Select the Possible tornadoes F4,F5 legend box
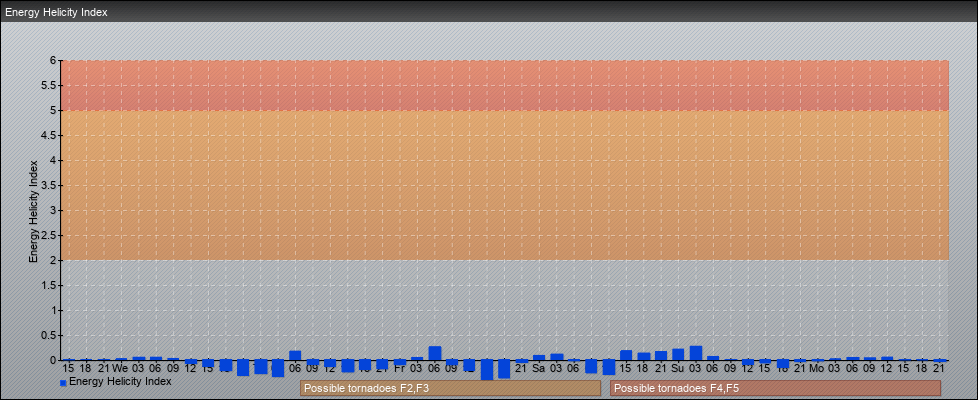Viewport: 978px width, 400px height. 775,388
